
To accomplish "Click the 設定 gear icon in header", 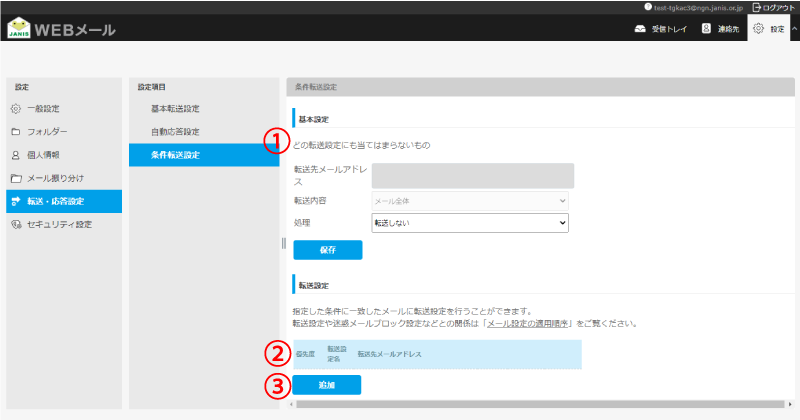I will coord(759,29).
